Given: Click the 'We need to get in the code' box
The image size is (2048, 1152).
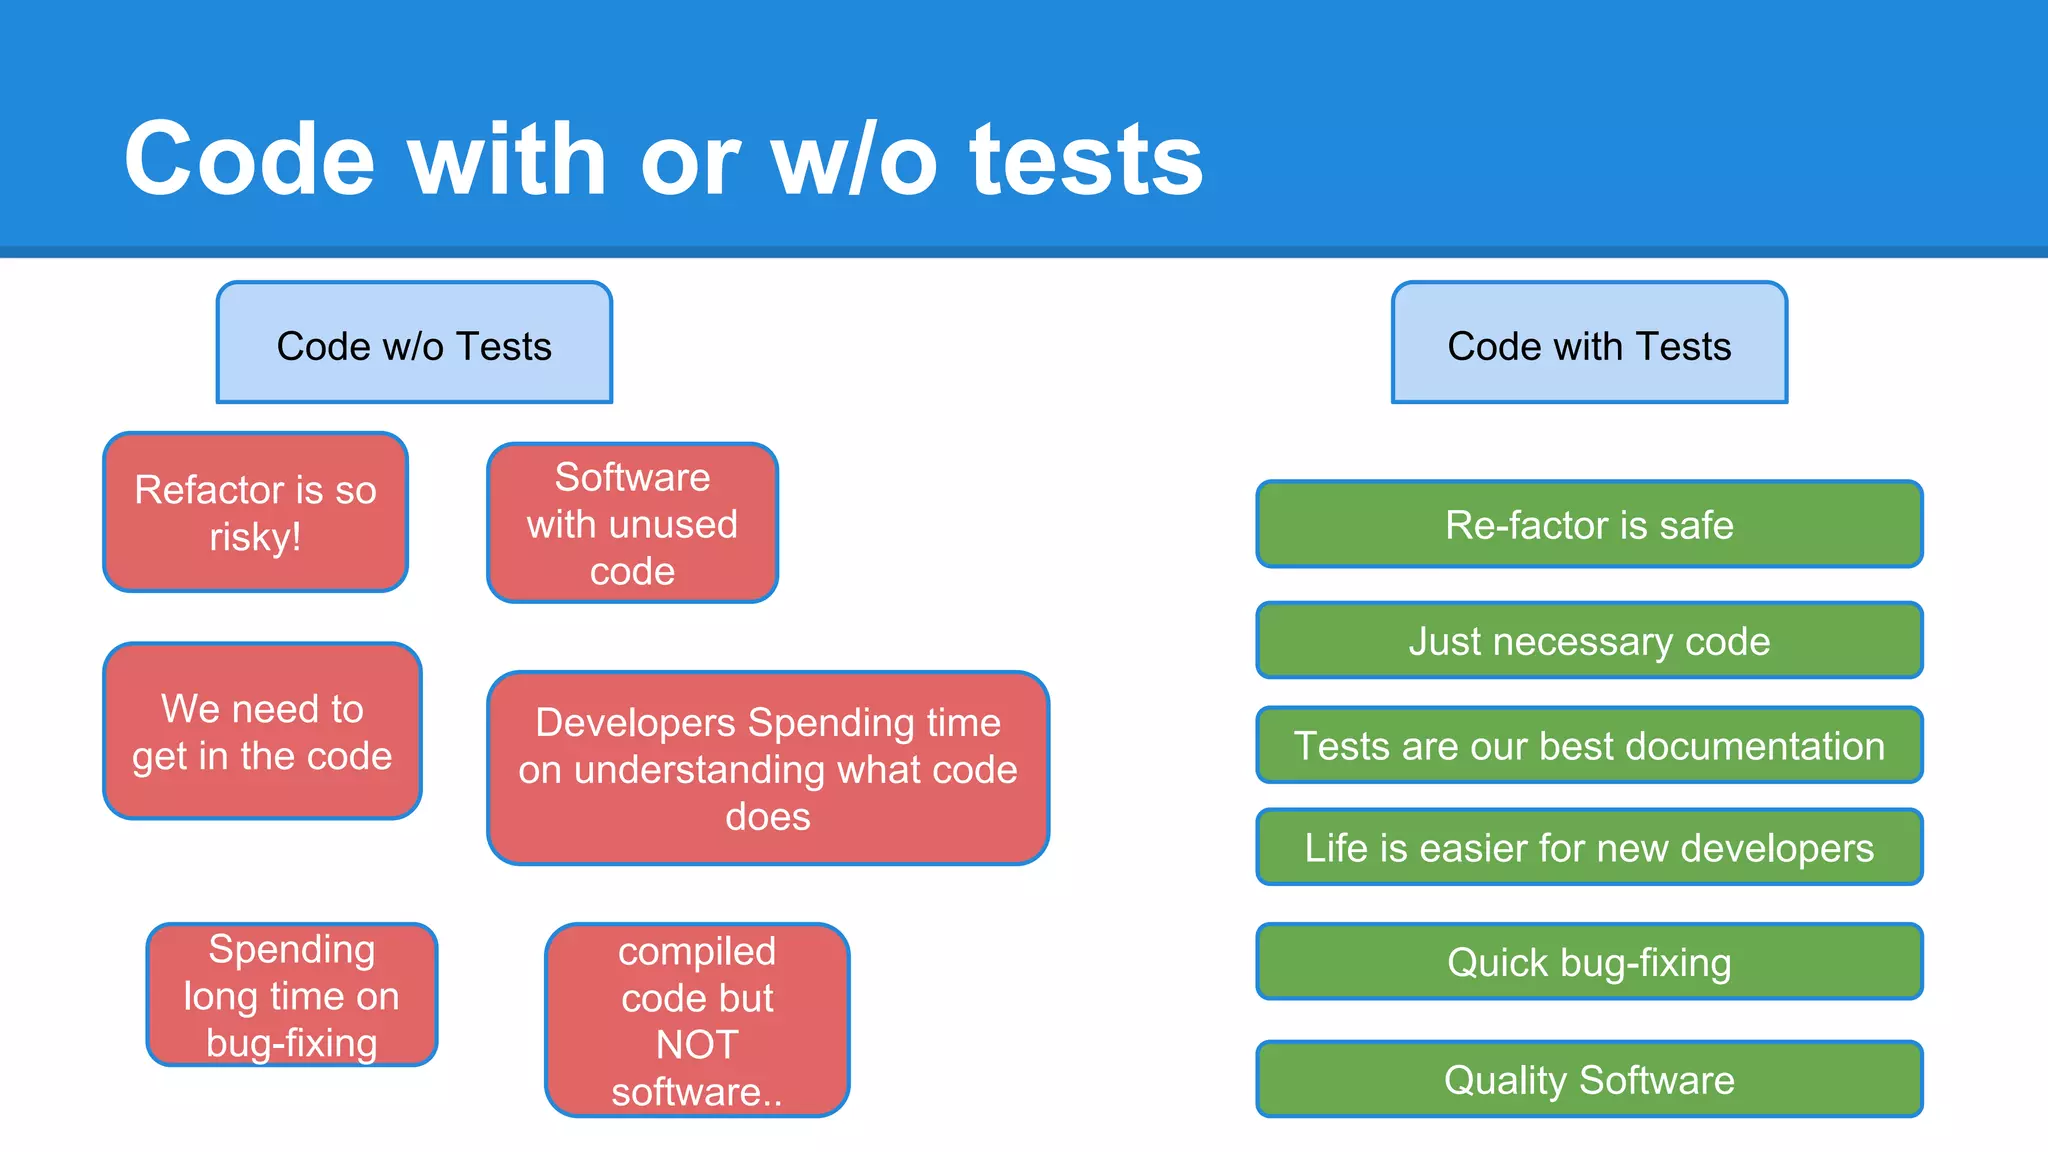Looking at the screenshot, I should [262, 731].
